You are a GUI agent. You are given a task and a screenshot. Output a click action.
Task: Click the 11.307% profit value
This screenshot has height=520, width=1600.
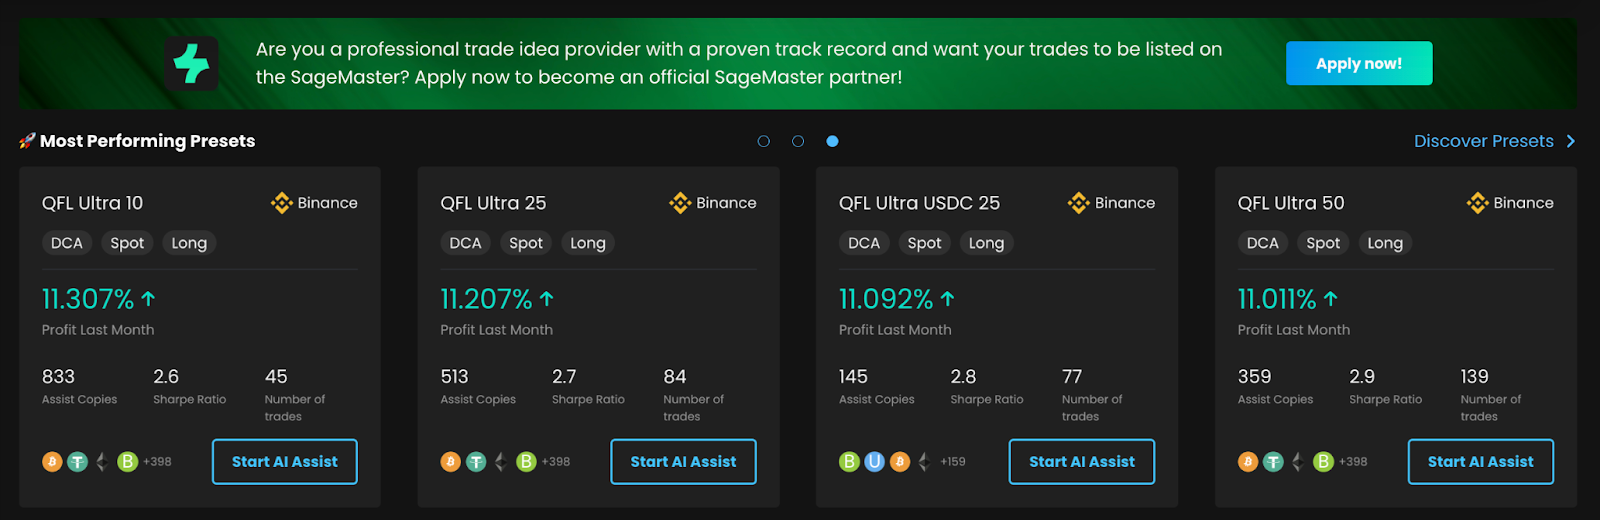coord(88,299)
